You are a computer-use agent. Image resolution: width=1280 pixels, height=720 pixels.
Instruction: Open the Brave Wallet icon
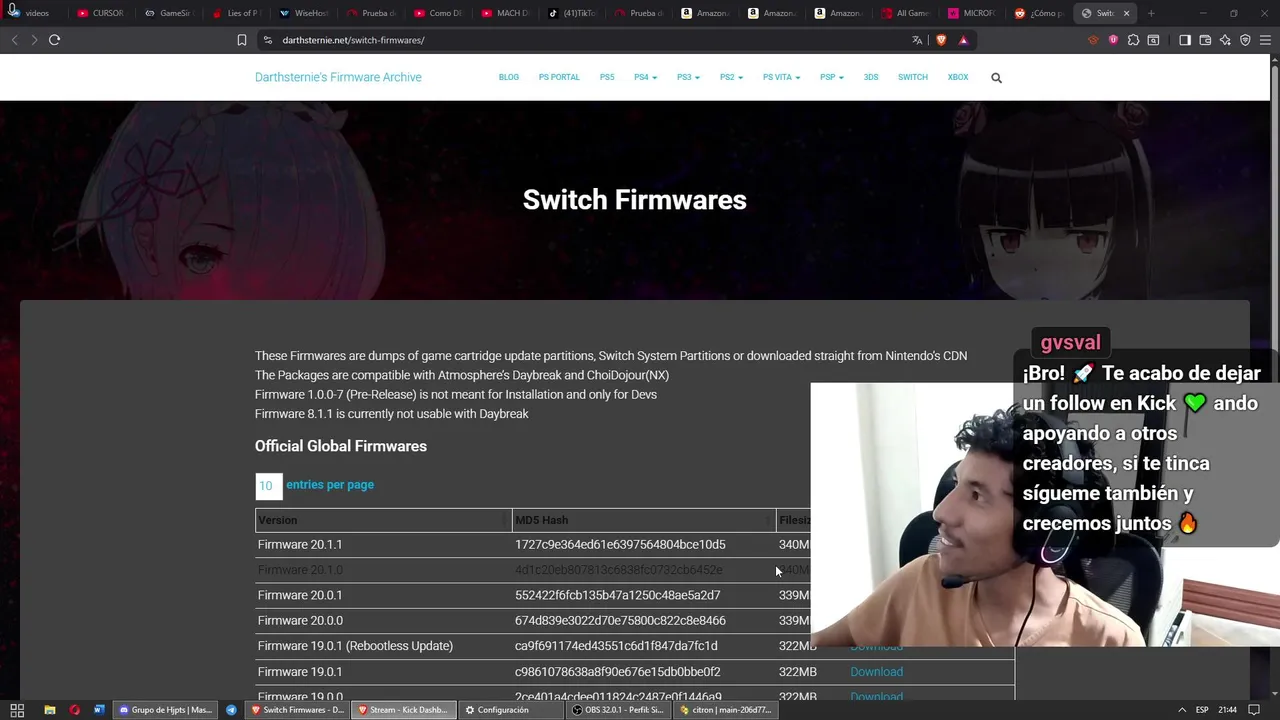point(1205,40)
